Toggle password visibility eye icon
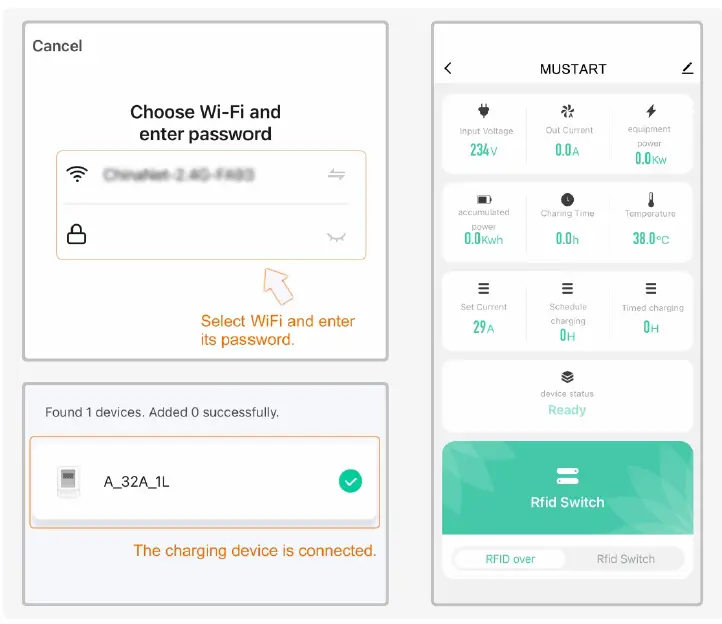This screenshot has width=722, height=624. tap(337, 236)
